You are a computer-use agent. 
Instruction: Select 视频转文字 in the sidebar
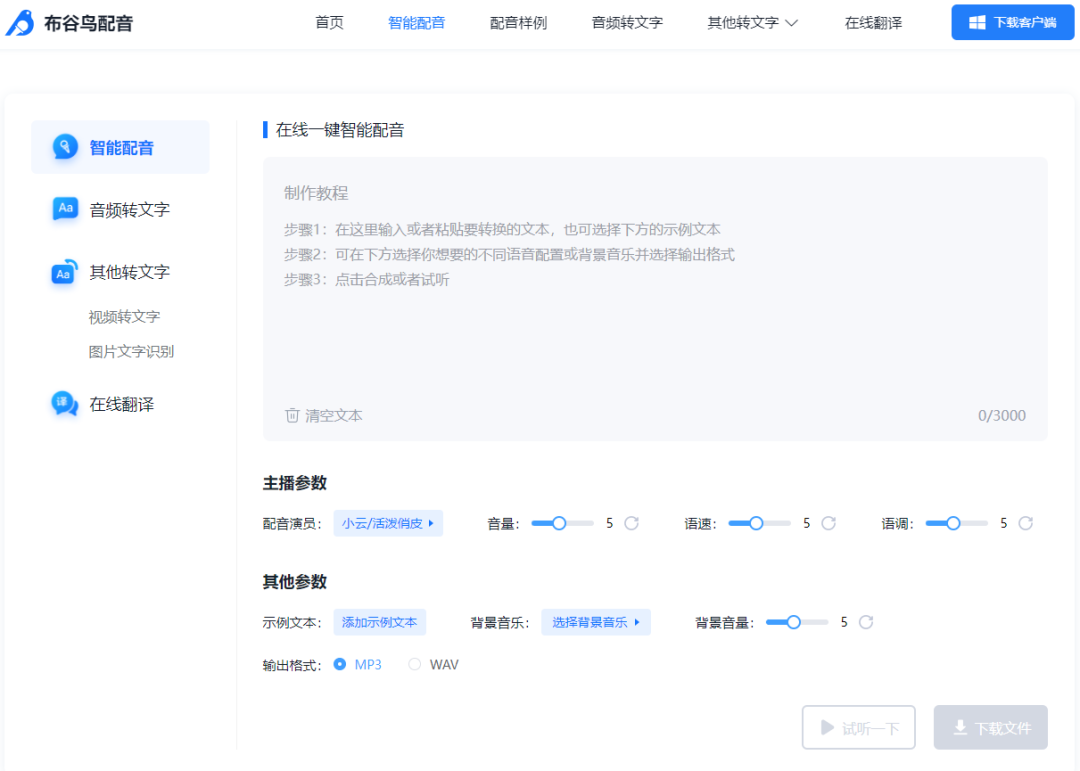(124, 317)
